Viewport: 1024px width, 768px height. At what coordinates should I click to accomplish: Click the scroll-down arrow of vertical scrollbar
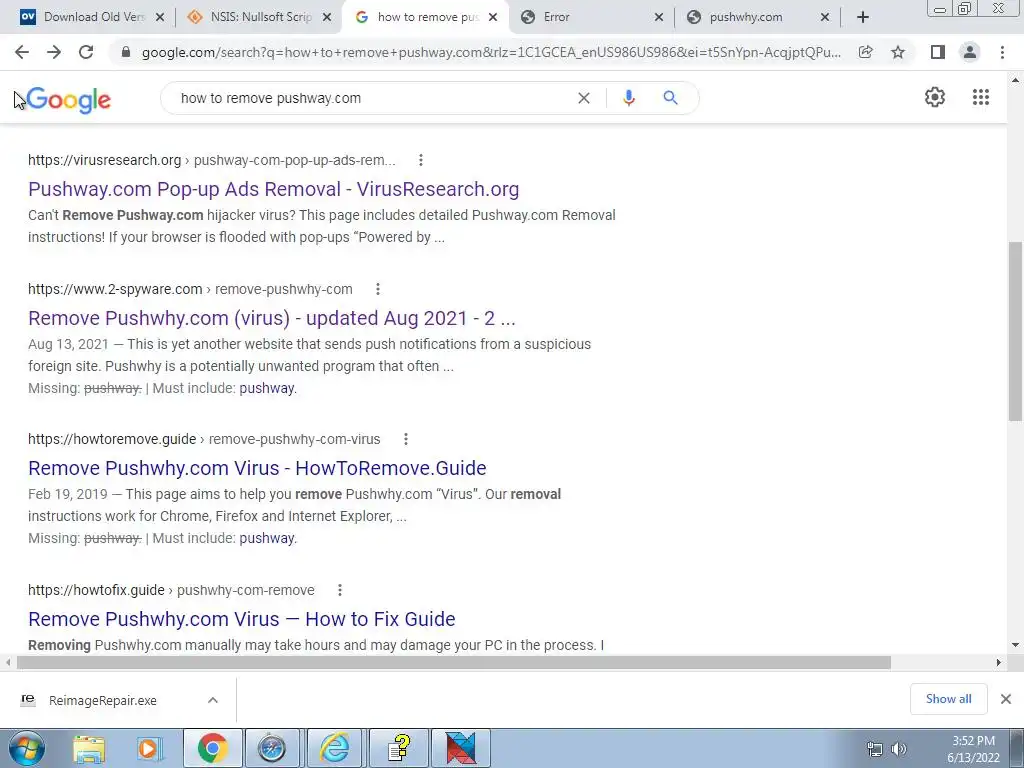click(x=1015, y=645)
